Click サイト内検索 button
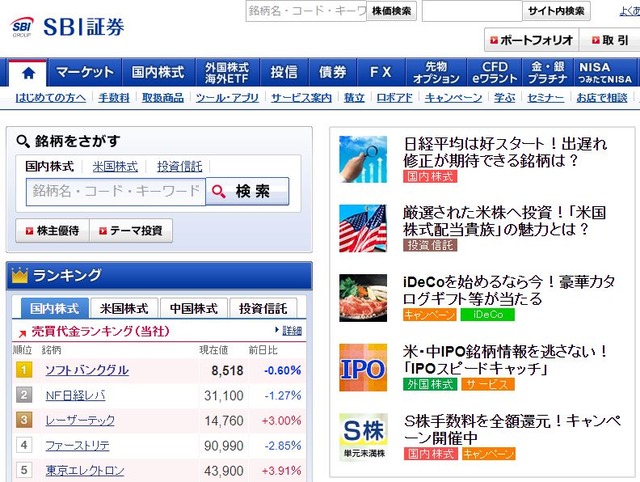Screen dimensions: 640x482 coord(556,11)
